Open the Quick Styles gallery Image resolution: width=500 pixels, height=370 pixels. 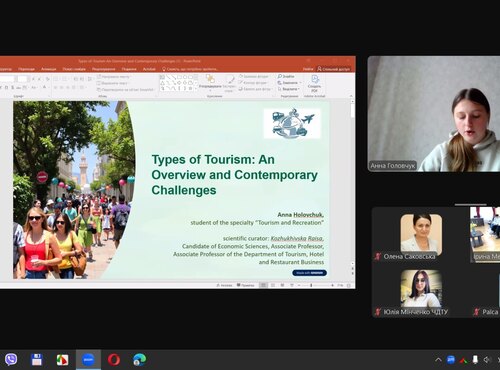pos(229,83)
